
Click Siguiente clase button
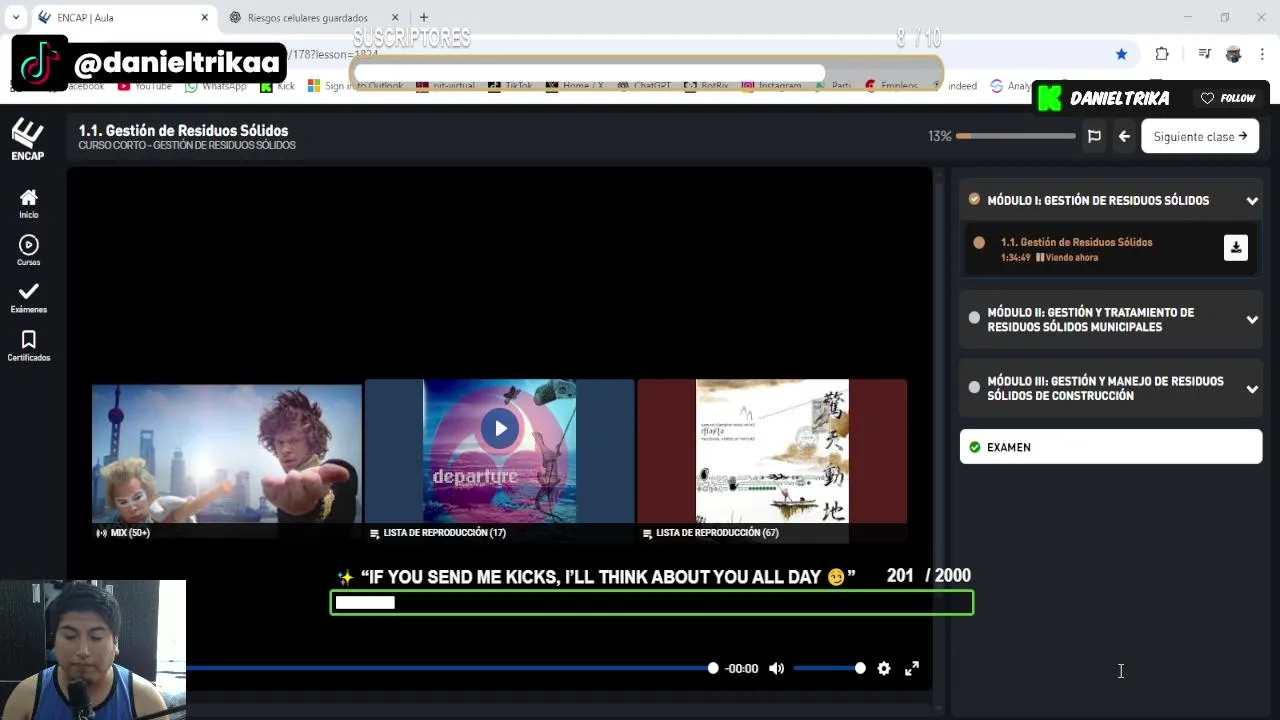point(1200,136)
